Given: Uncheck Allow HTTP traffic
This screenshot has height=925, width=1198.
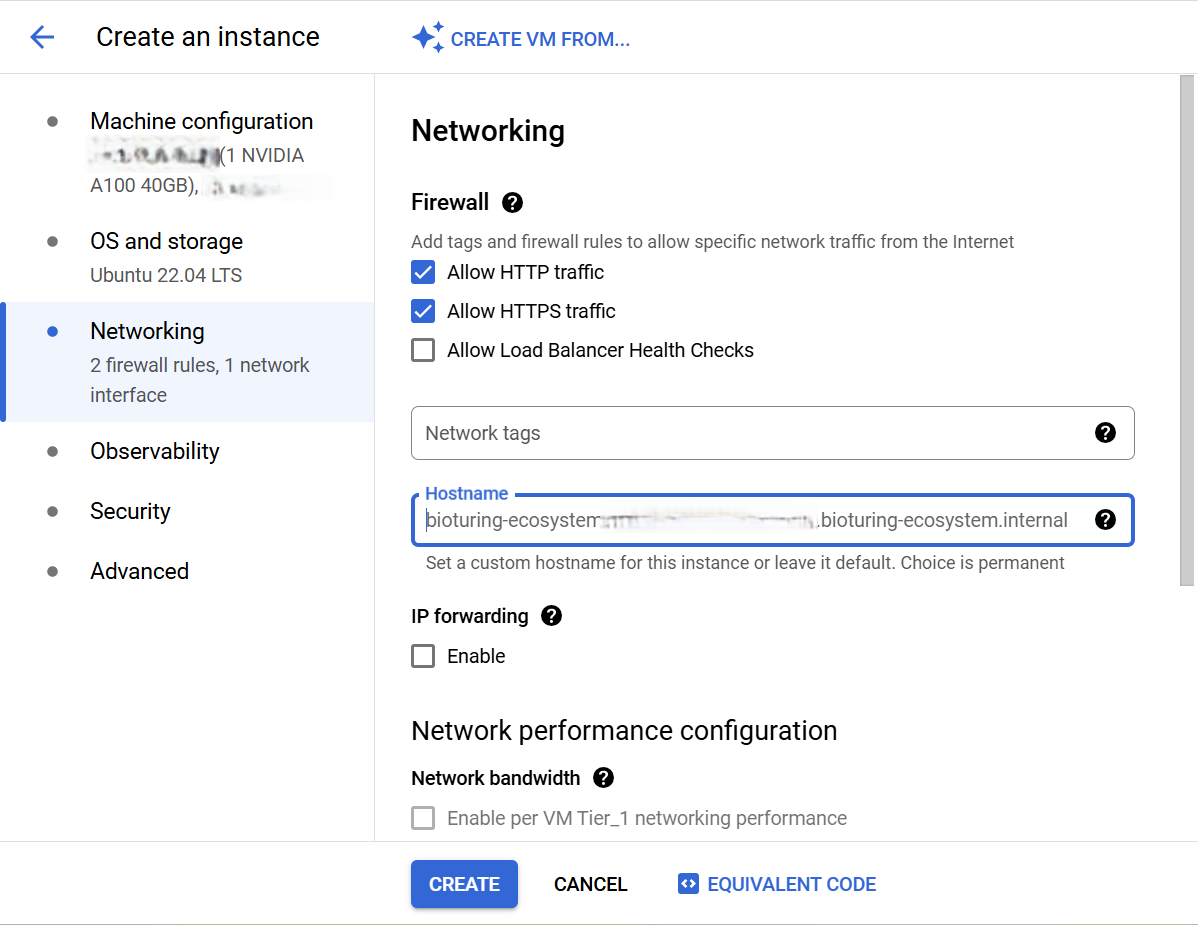Looking at the screenshot, I should click(x=423, y=272).
